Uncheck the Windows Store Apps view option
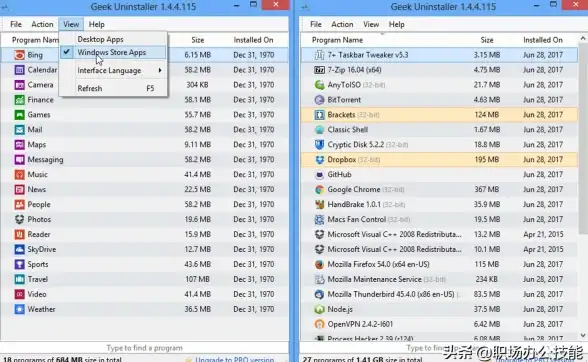Screen dimensions: 588x362 [x=112, y=53]
